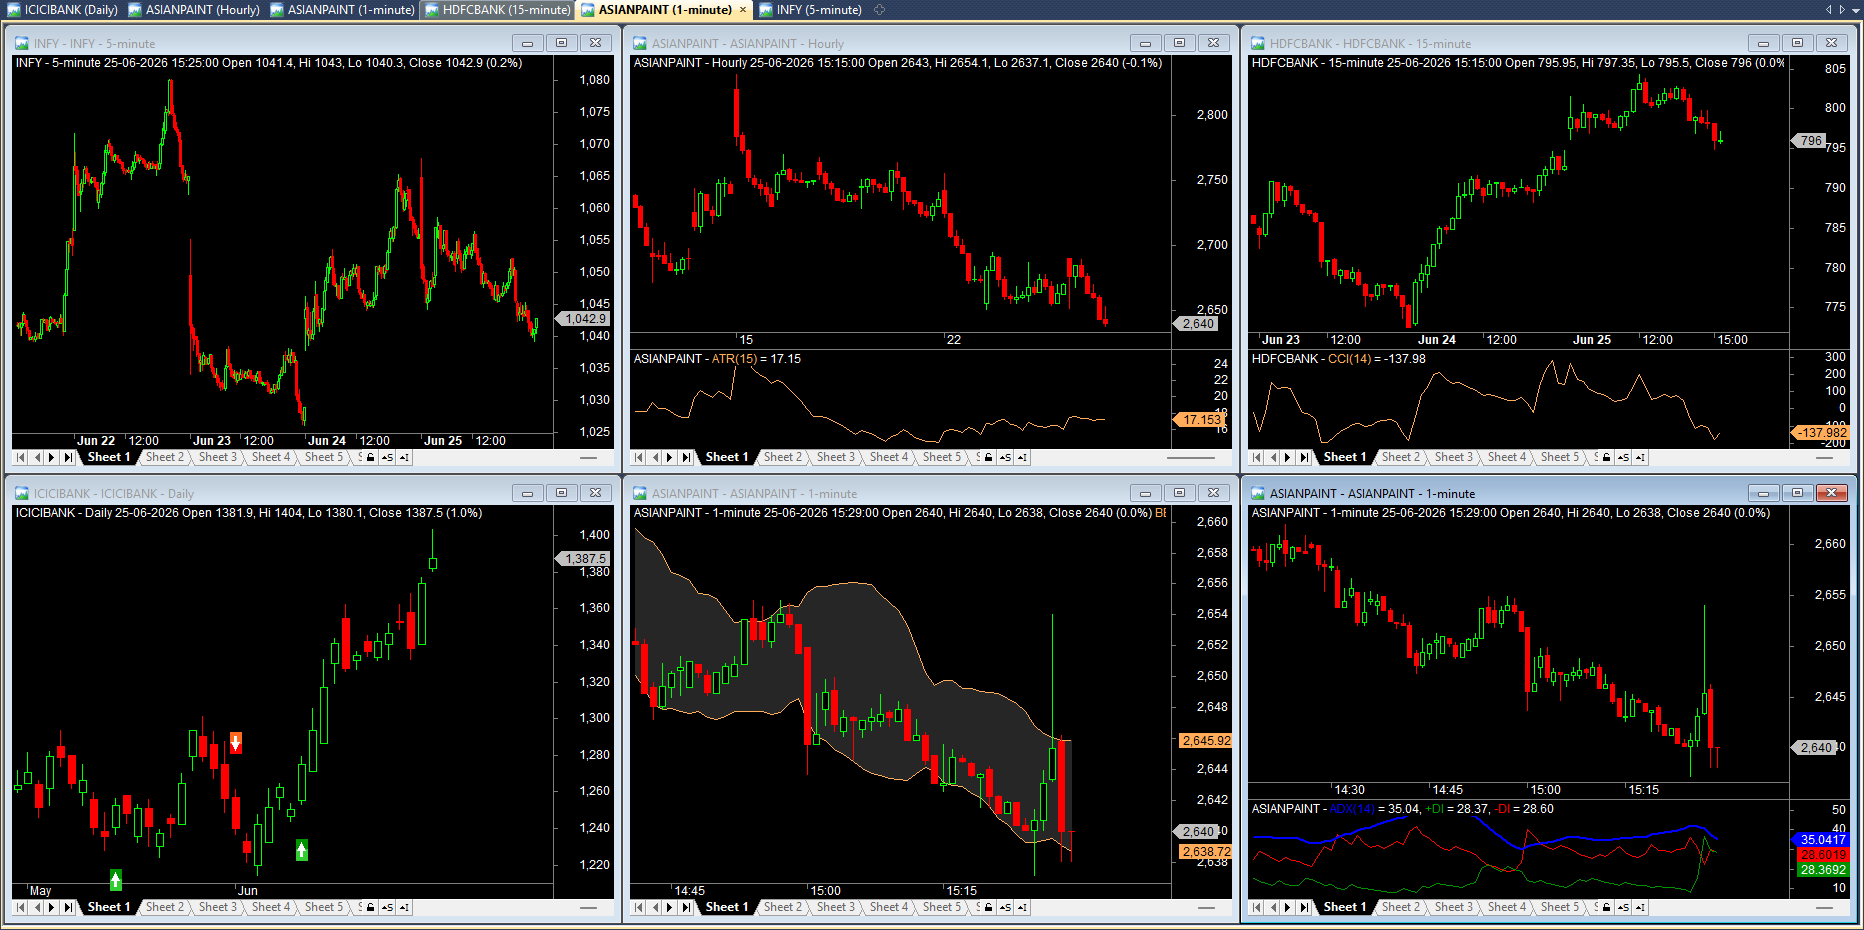Jump to last sheet in ASIANPAINT Hourly window
Screen dimensions: 1864x930
pyautogui.click(x=686, y=457)
